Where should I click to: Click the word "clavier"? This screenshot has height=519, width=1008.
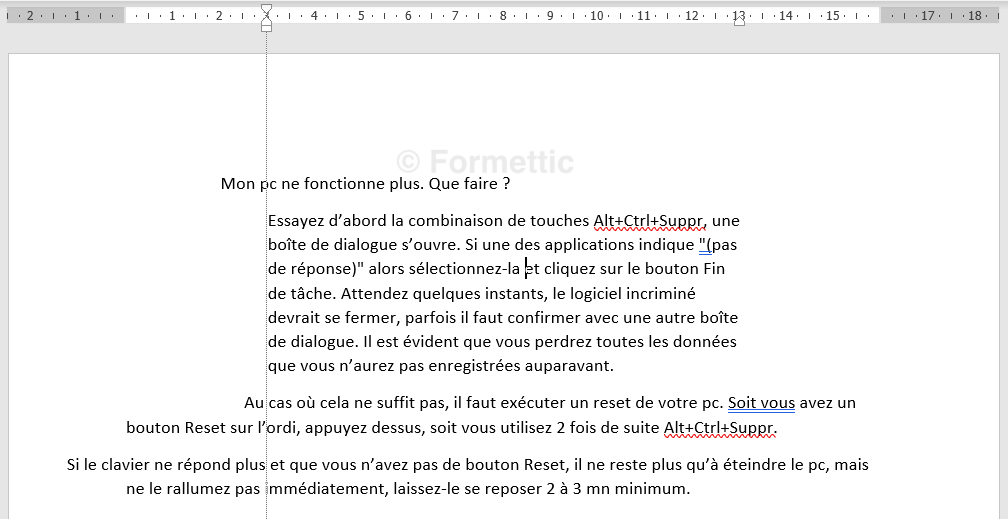pyautogui.click(x=127, y=465)
